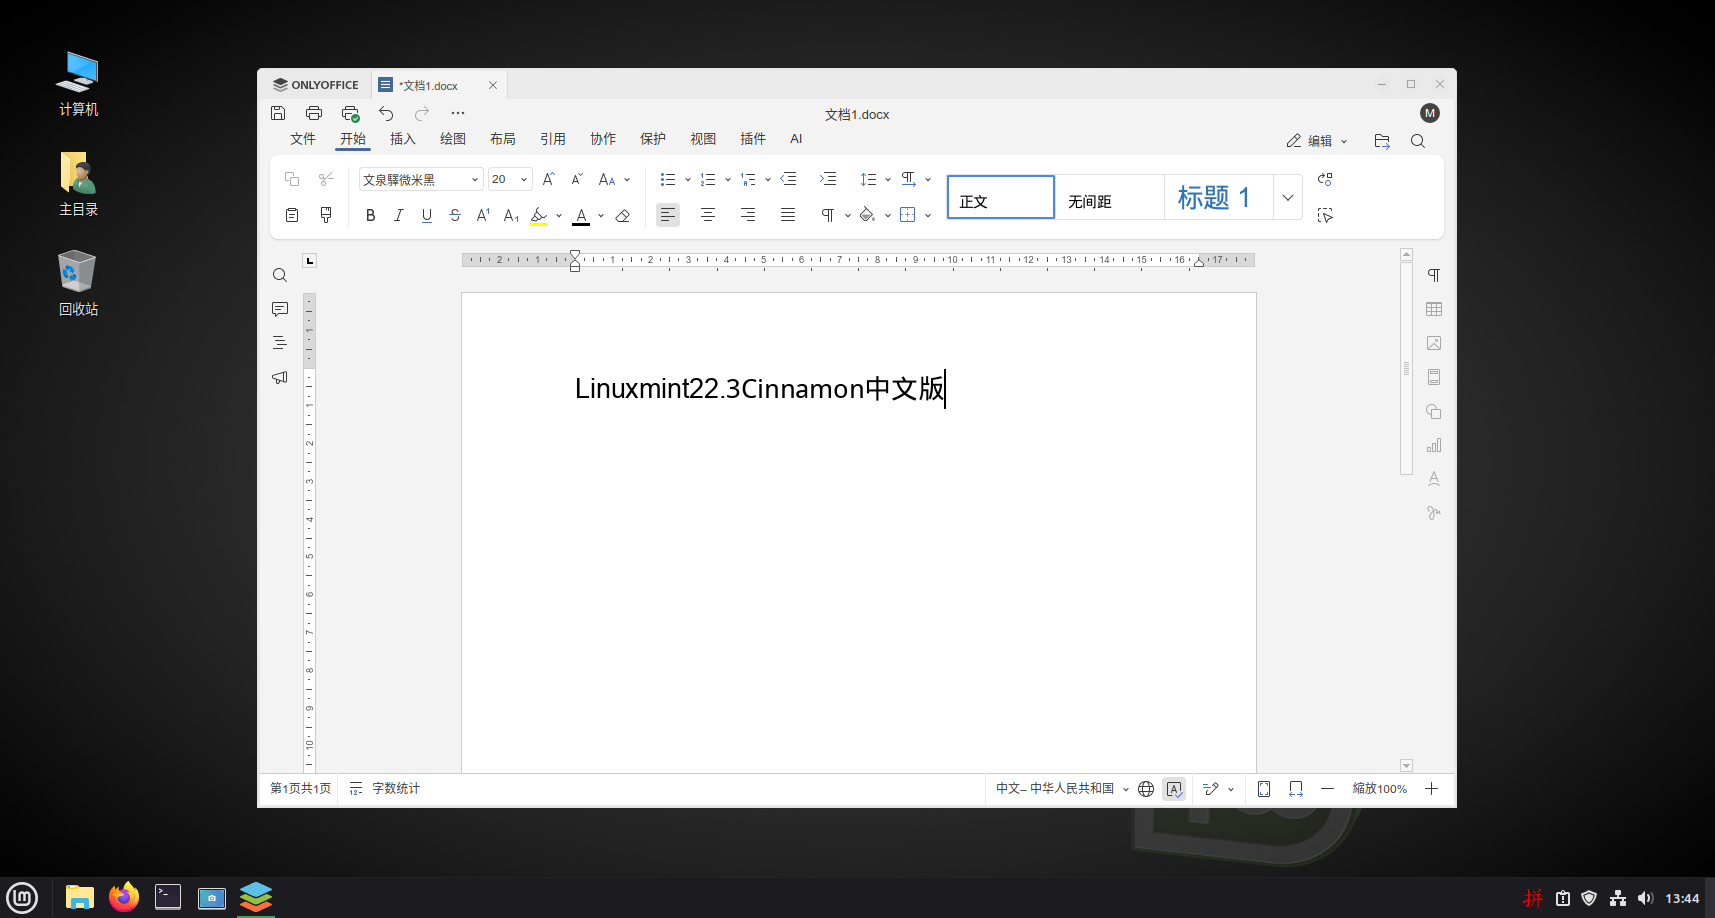The height and width of the screenshot is (918, 1715).
Task: Open the 插入 (Insert) tab
Action: [x=402, y=139]
